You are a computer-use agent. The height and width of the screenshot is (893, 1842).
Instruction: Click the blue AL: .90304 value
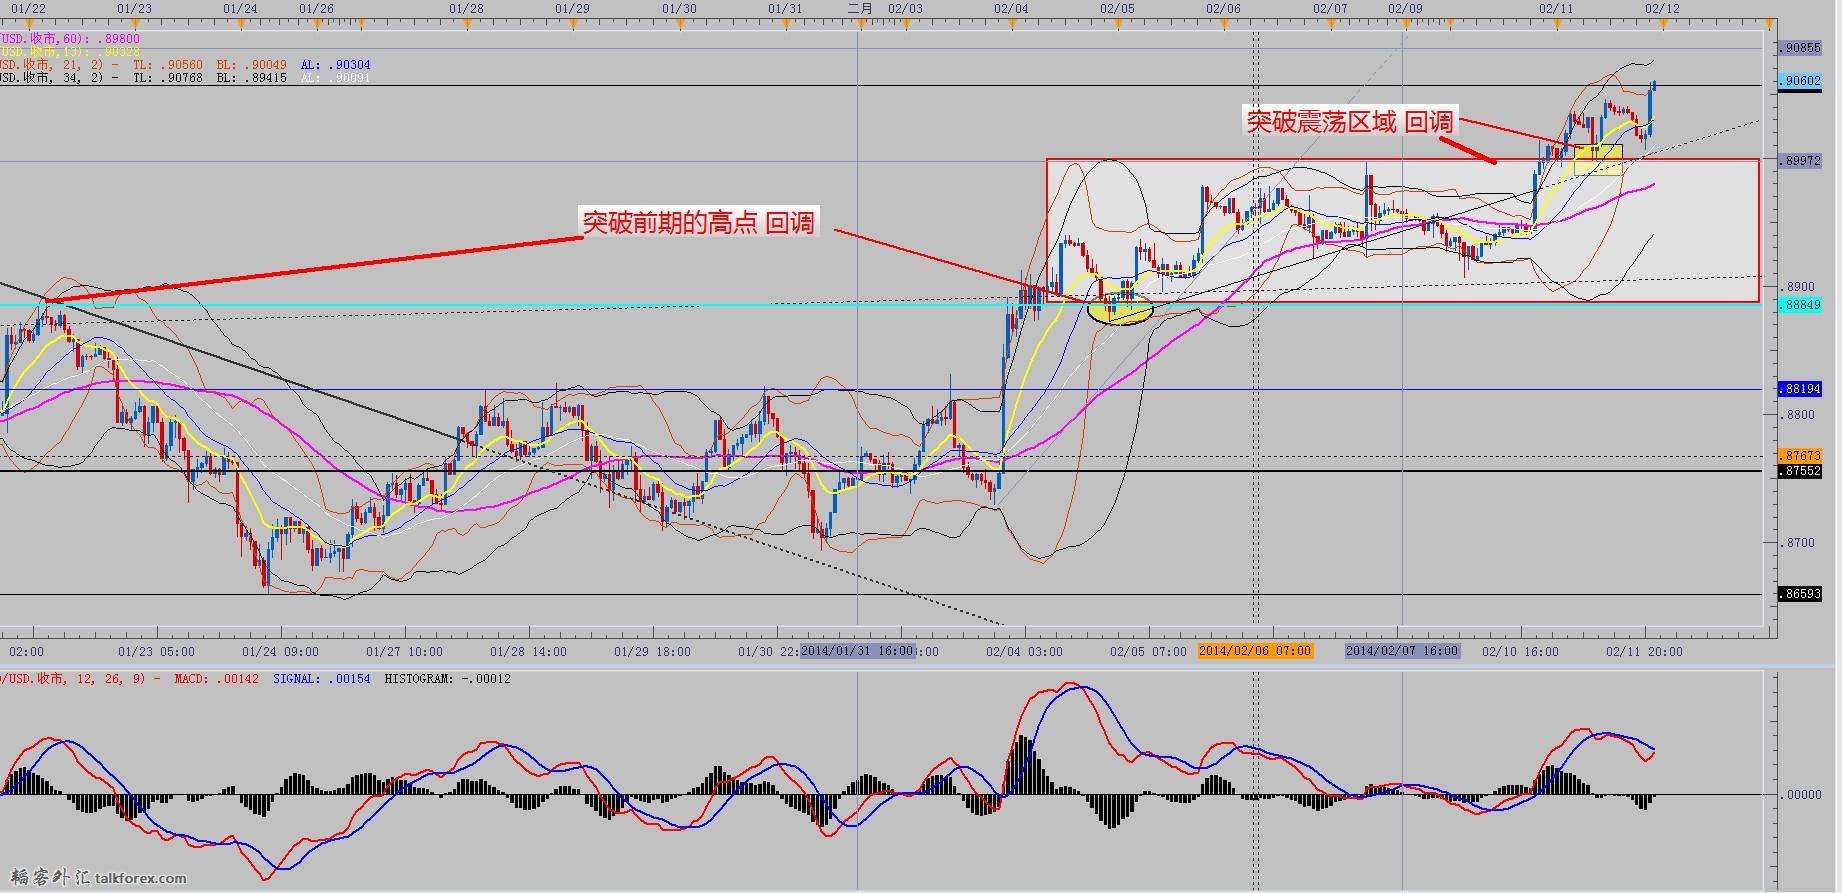pyautogui.click(x=336, y=65)
